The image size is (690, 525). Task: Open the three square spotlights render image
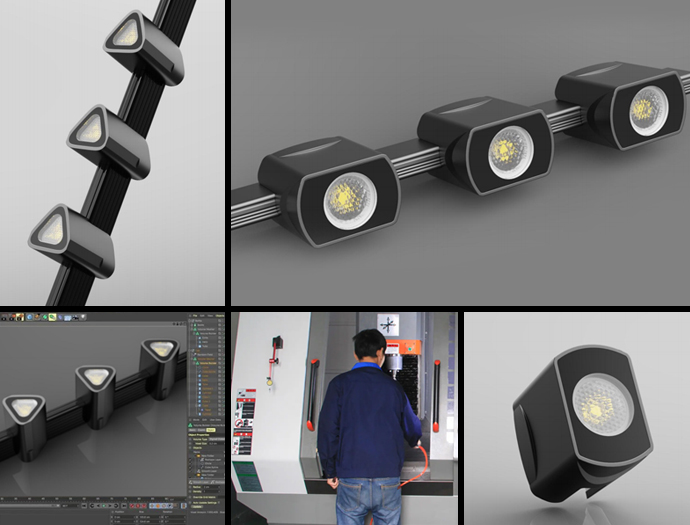click(x=460, y=153)
